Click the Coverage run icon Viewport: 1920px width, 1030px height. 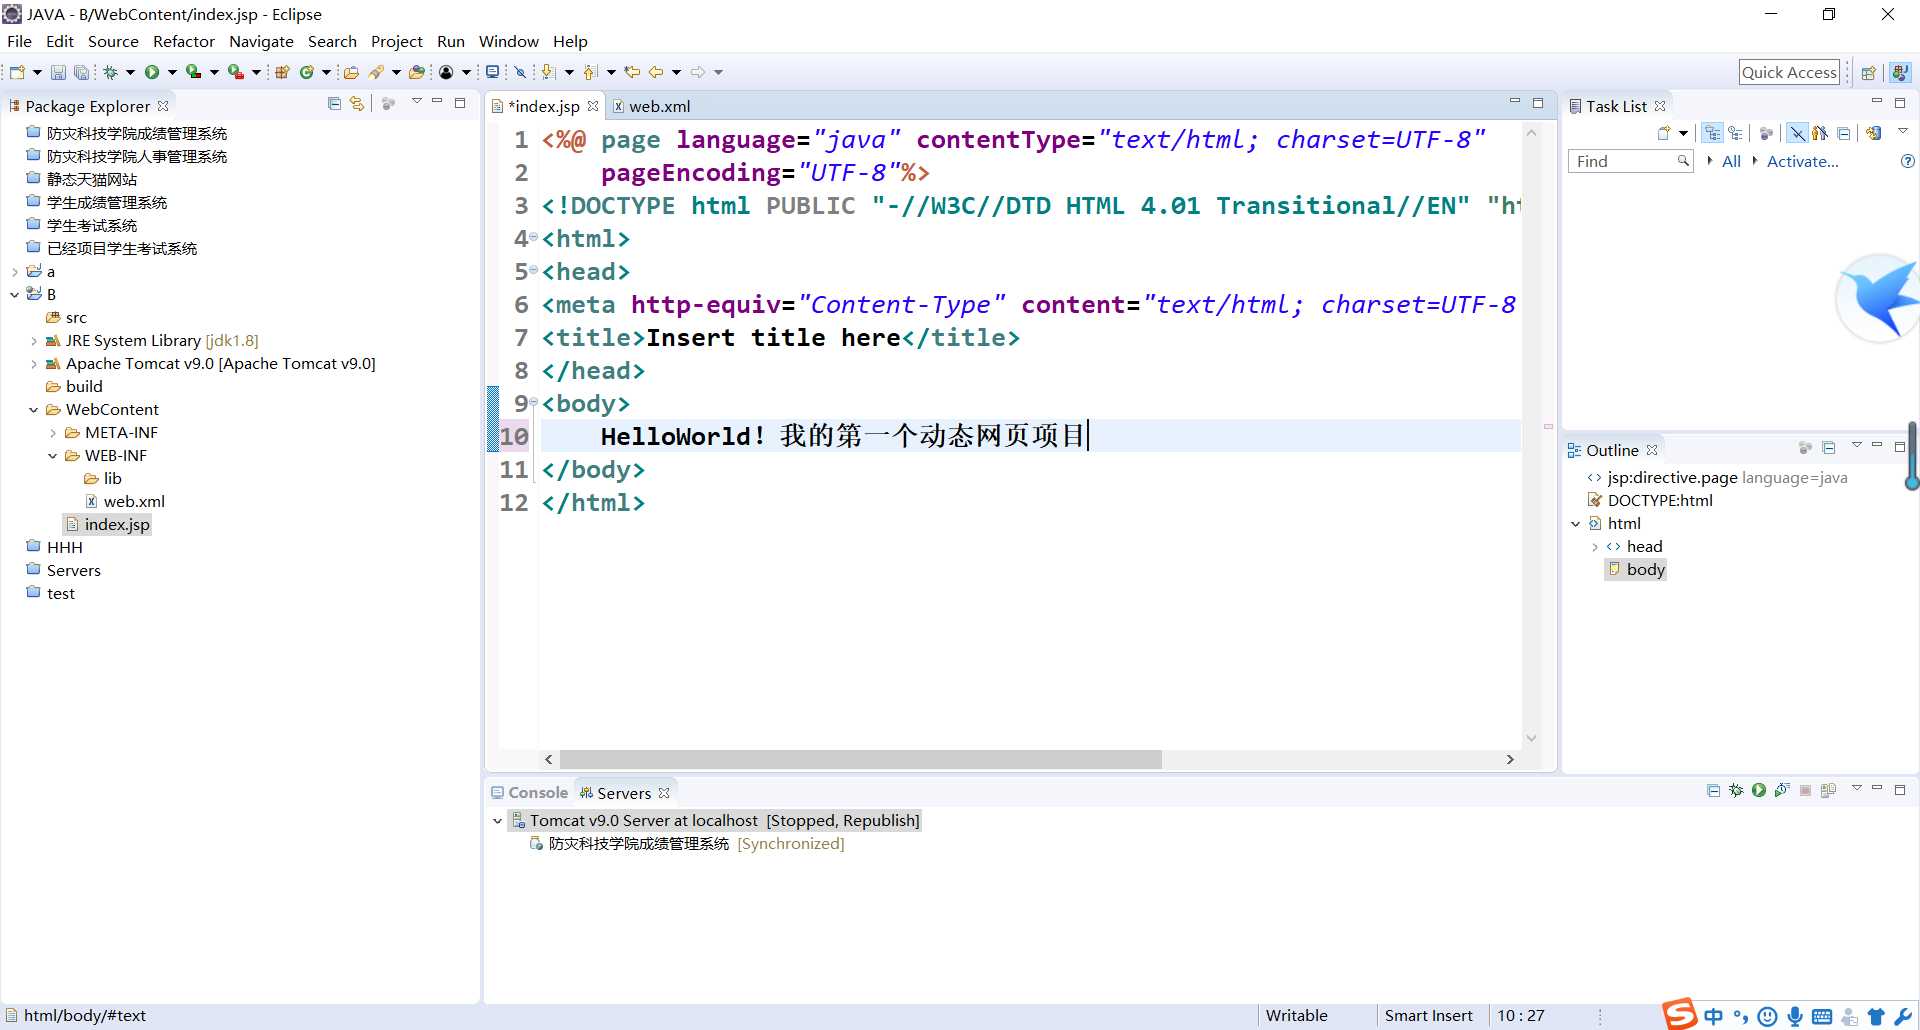(x=194, y=72)
